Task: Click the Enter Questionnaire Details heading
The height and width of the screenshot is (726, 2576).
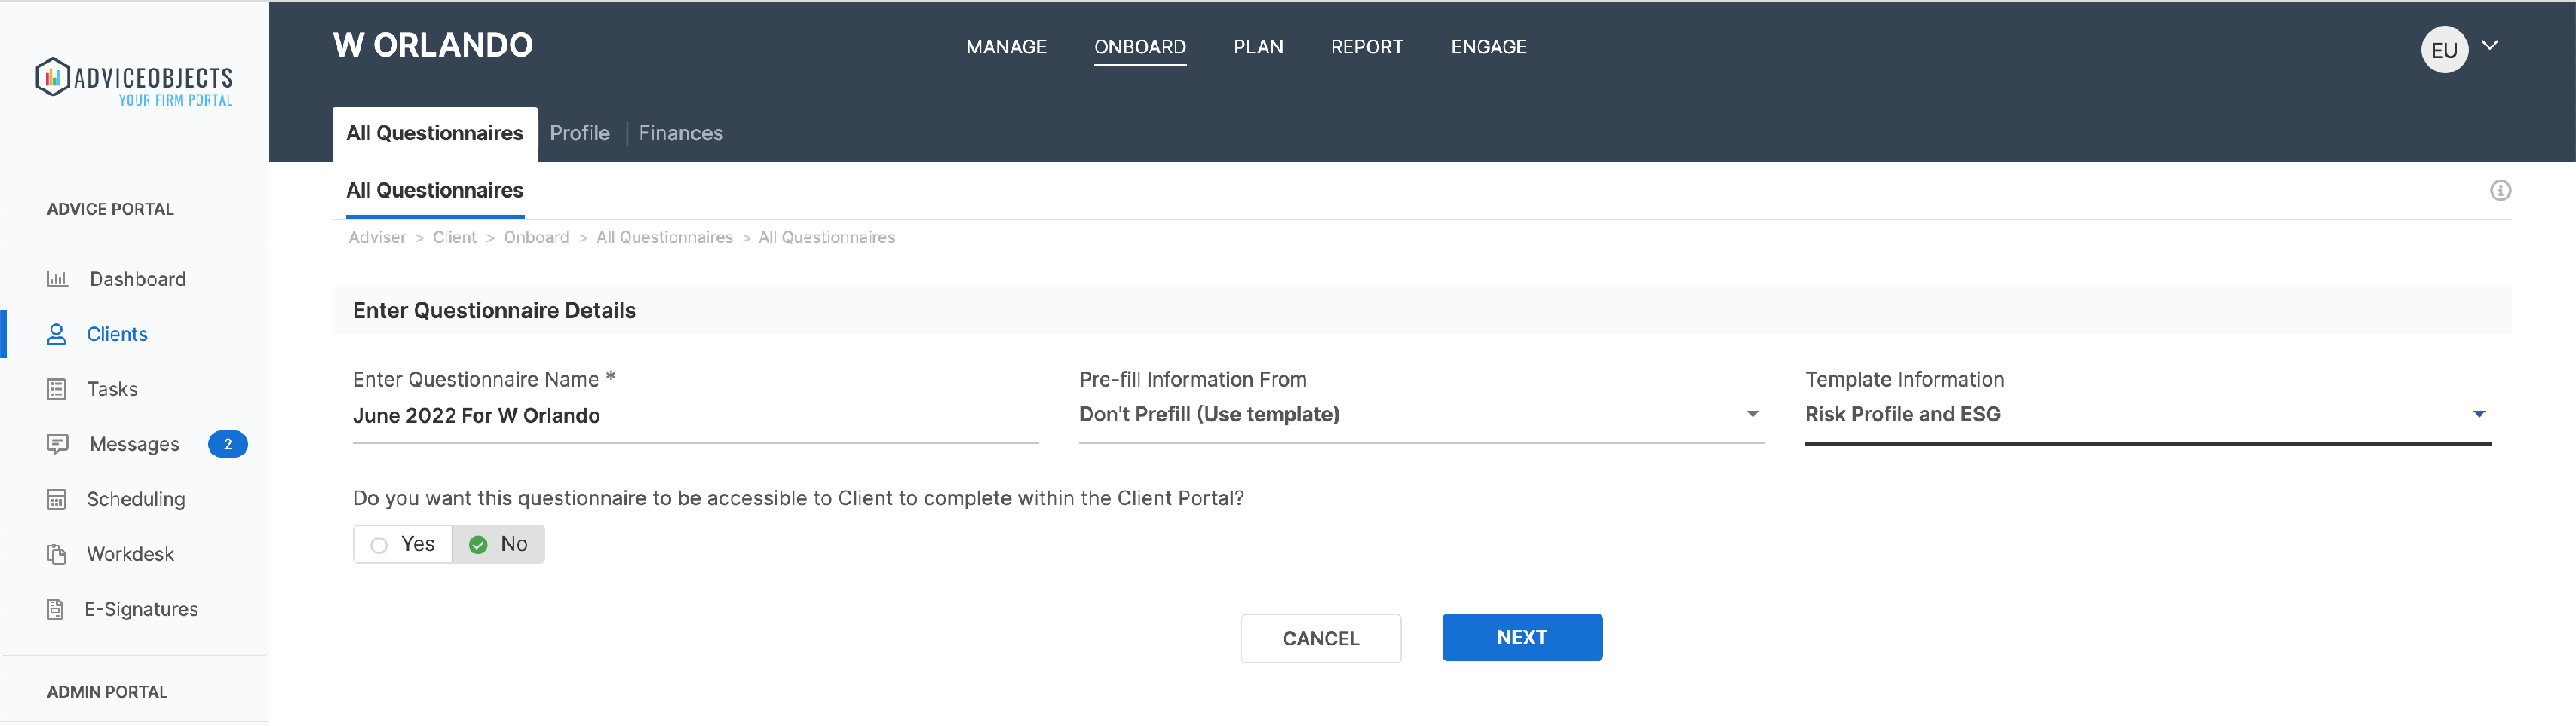Action: point(494,310)
